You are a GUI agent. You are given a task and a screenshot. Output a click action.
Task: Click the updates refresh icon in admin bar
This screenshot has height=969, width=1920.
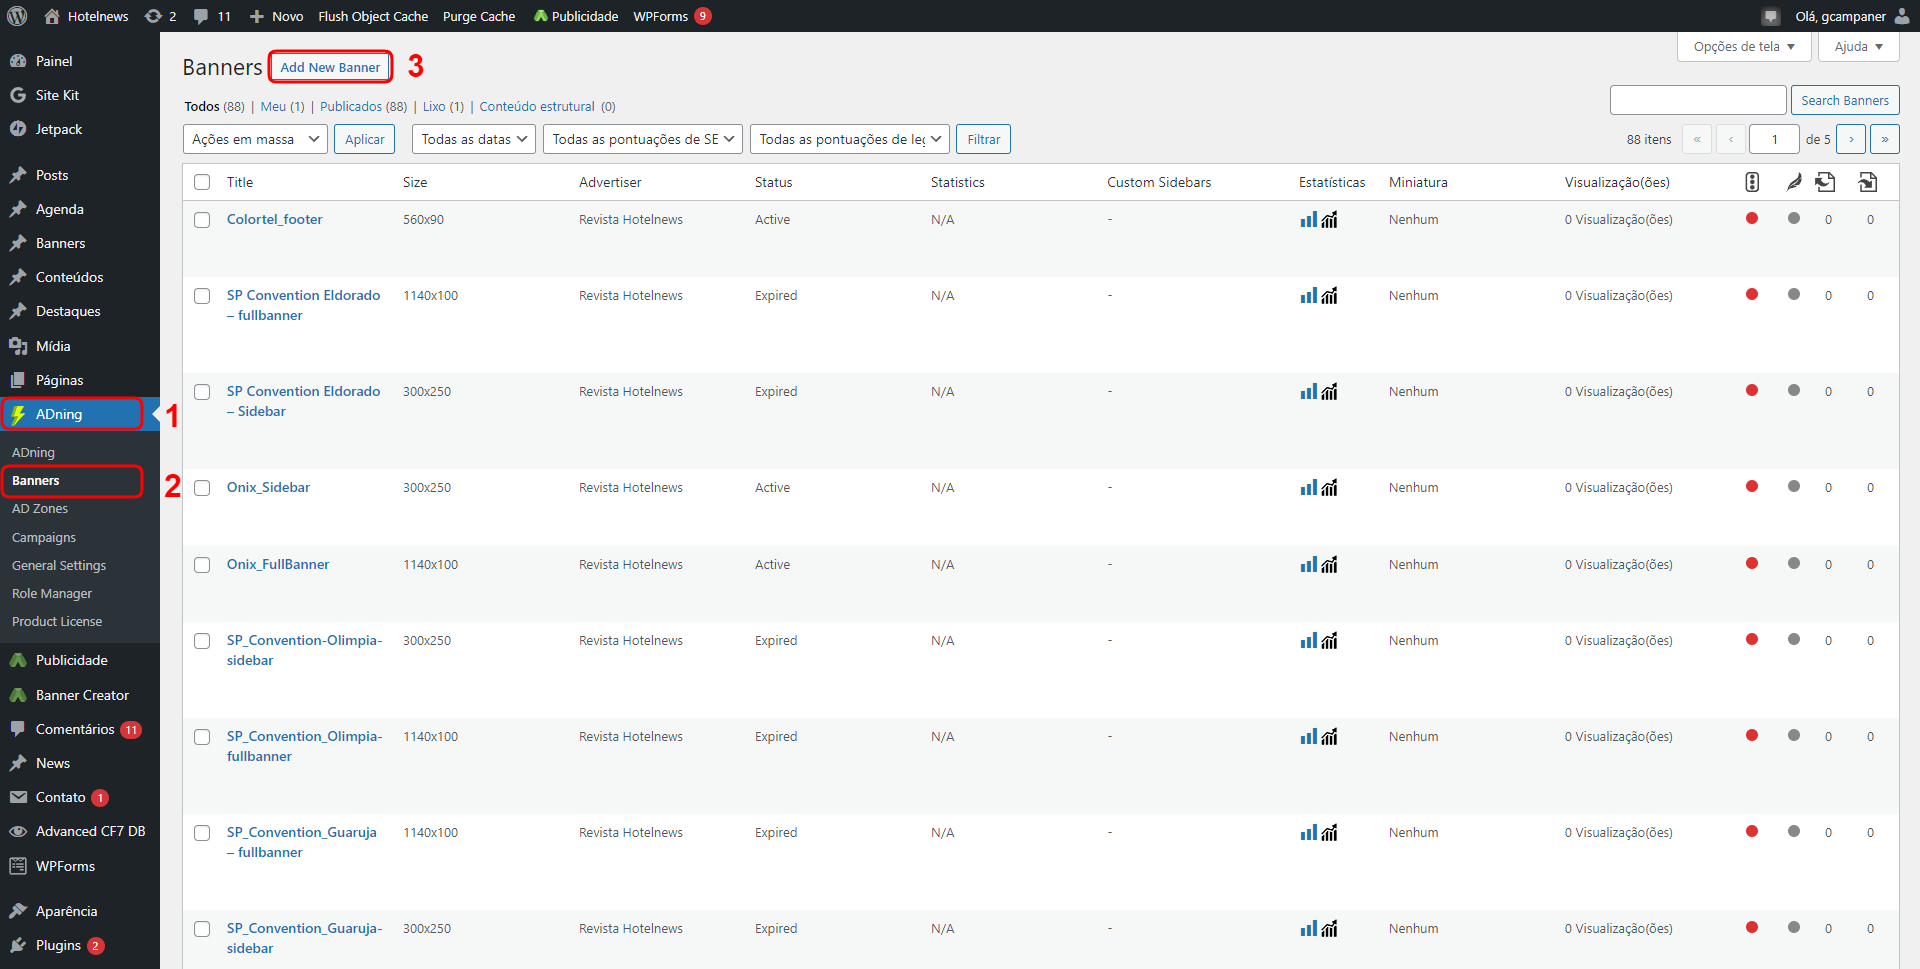point(153,16)
